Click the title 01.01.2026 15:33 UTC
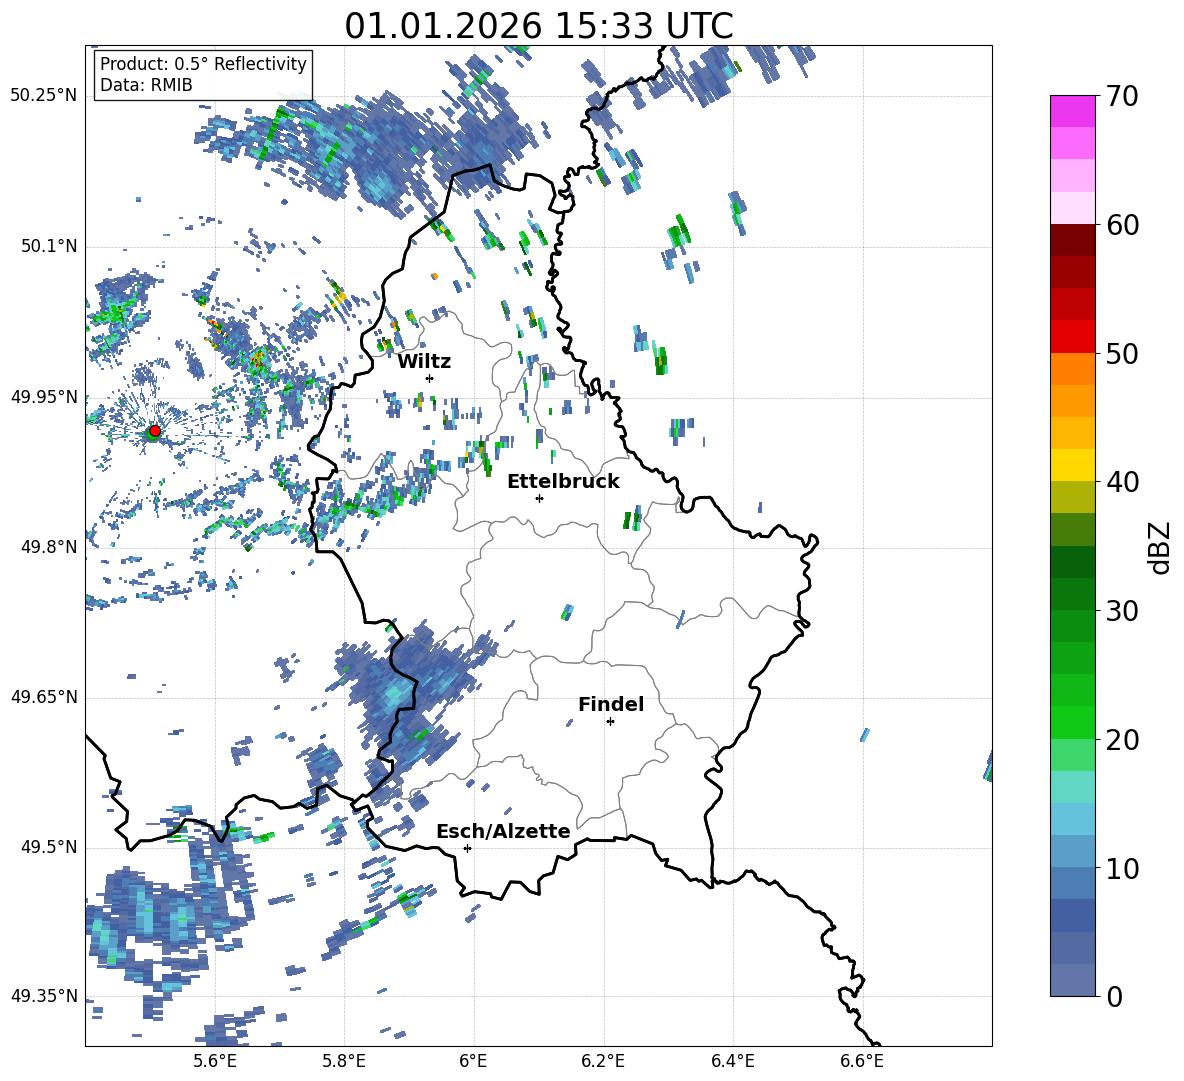This screenshot has width=1184, height=1081. point(538,26)
